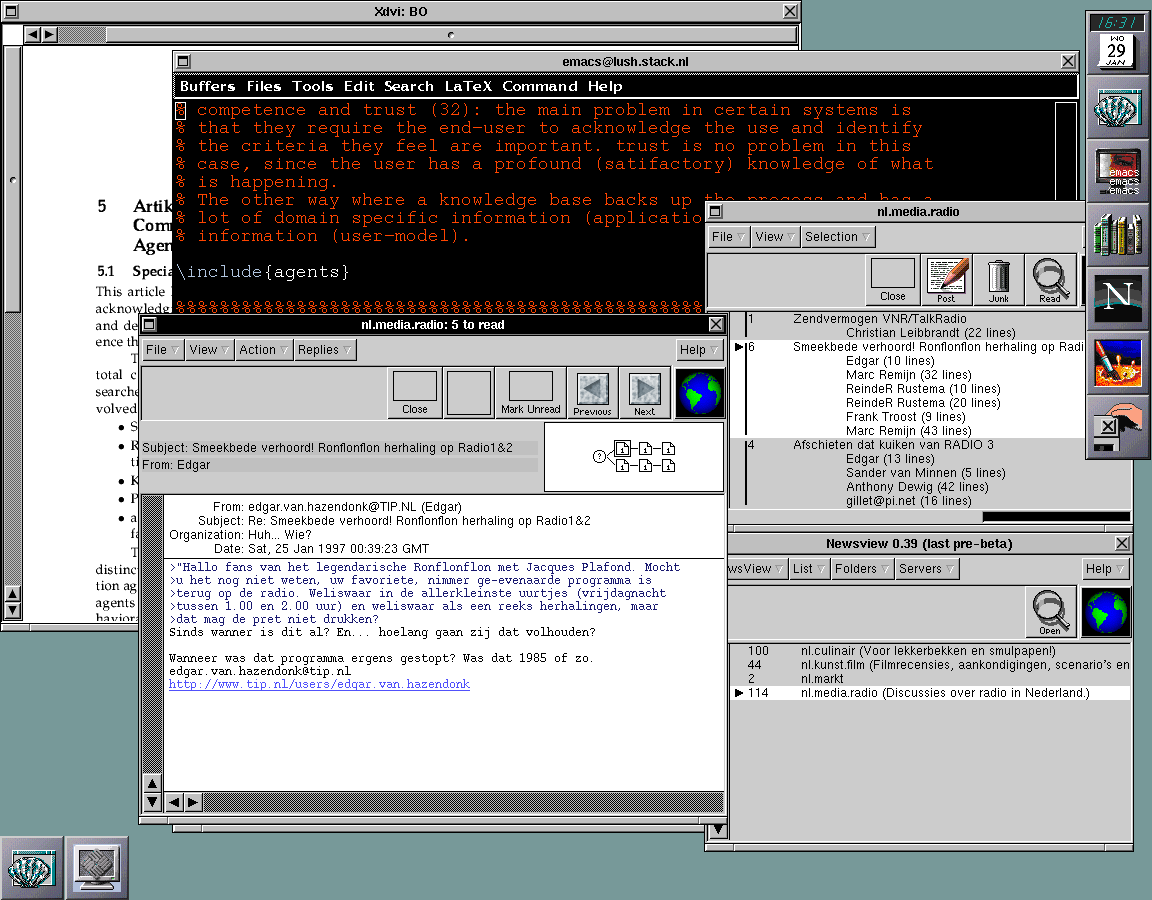
Task: Click the paint brush dock icon
Action: [x=1116, y=361]
